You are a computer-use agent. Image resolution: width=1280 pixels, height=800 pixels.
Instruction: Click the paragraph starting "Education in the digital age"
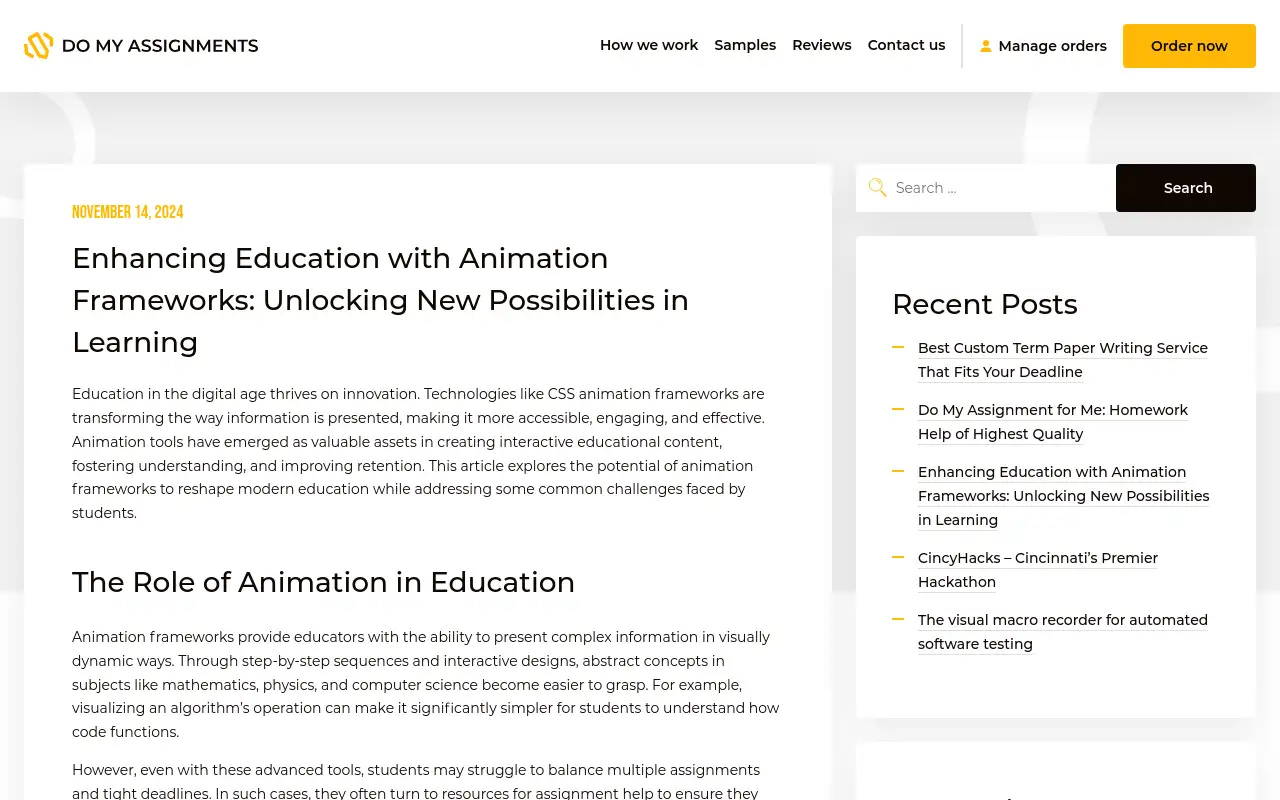click(420, 453)
